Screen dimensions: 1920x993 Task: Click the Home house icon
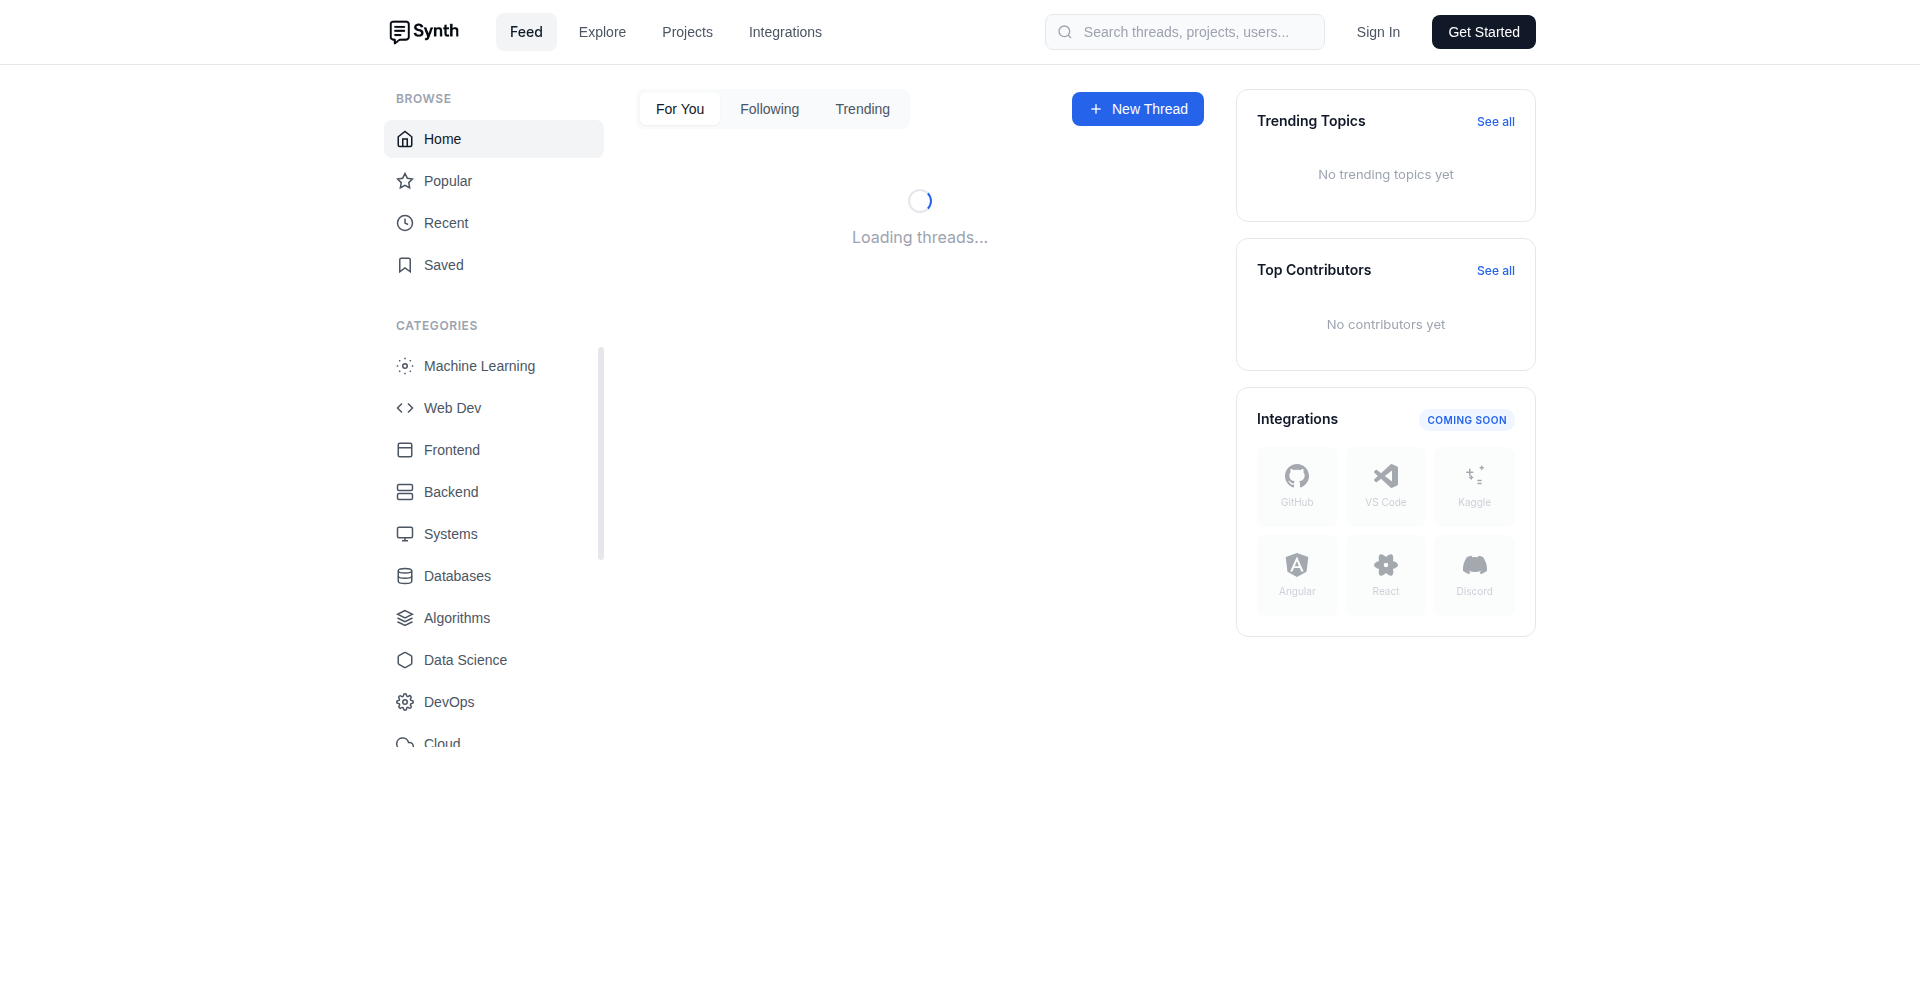(x=405, y=139)
